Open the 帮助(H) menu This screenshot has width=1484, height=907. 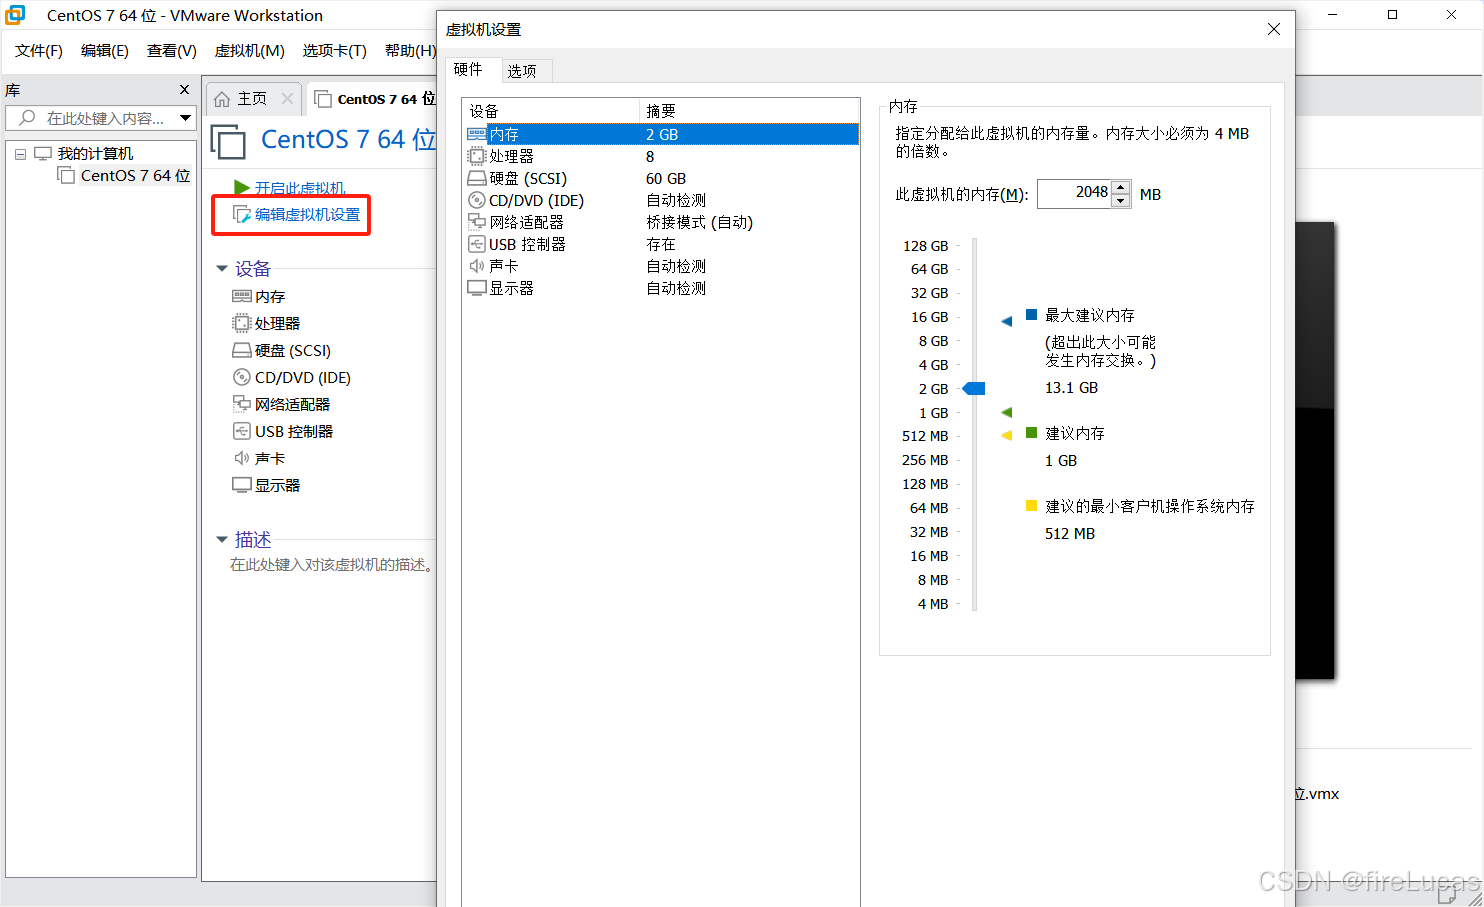[x=410, y=51]
